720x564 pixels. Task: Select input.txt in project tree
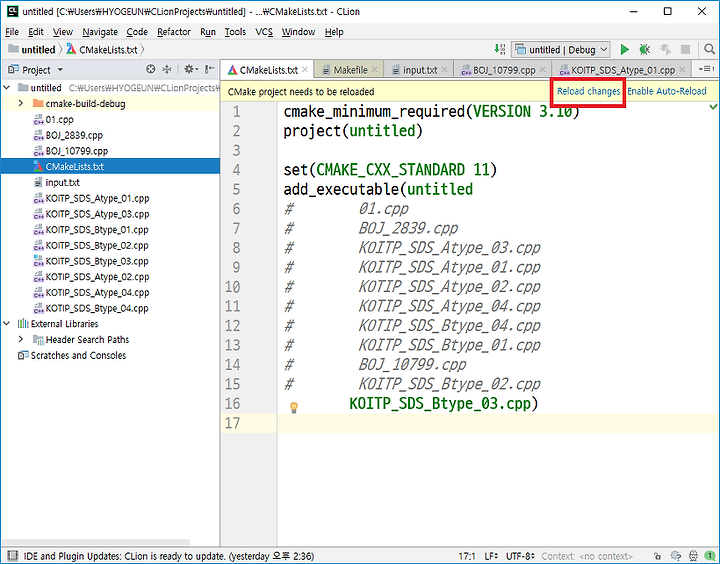62,182
